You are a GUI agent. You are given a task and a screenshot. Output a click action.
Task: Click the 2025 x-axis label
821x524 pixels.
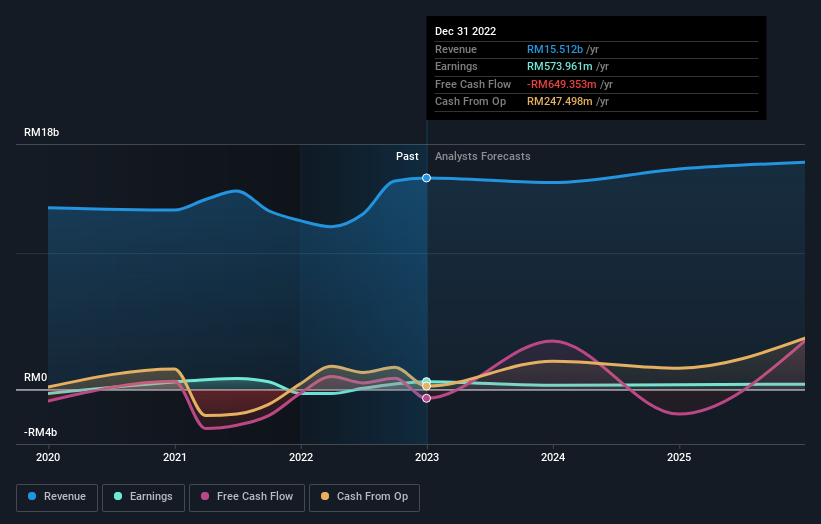pyautogui.click(x=679, y=457)
